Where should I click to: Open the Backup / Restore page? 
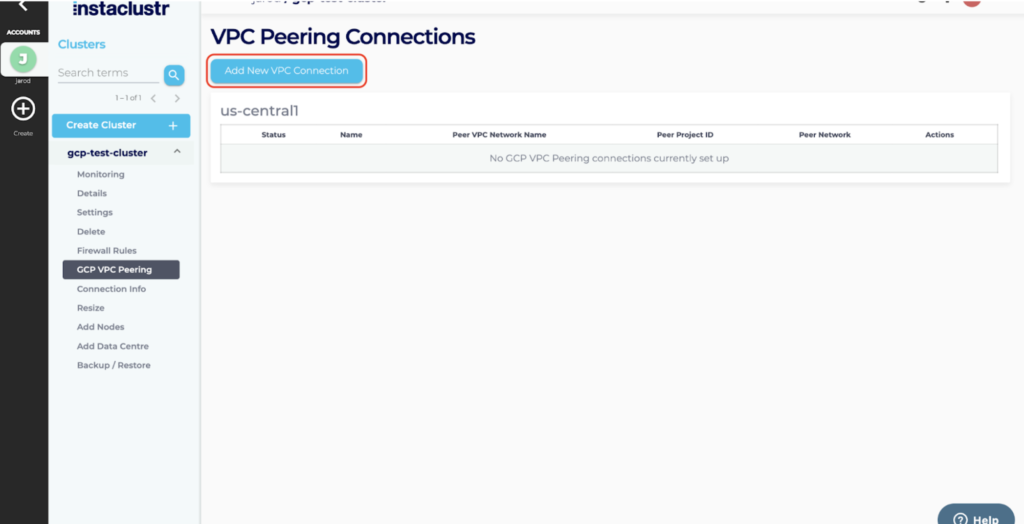113,365
